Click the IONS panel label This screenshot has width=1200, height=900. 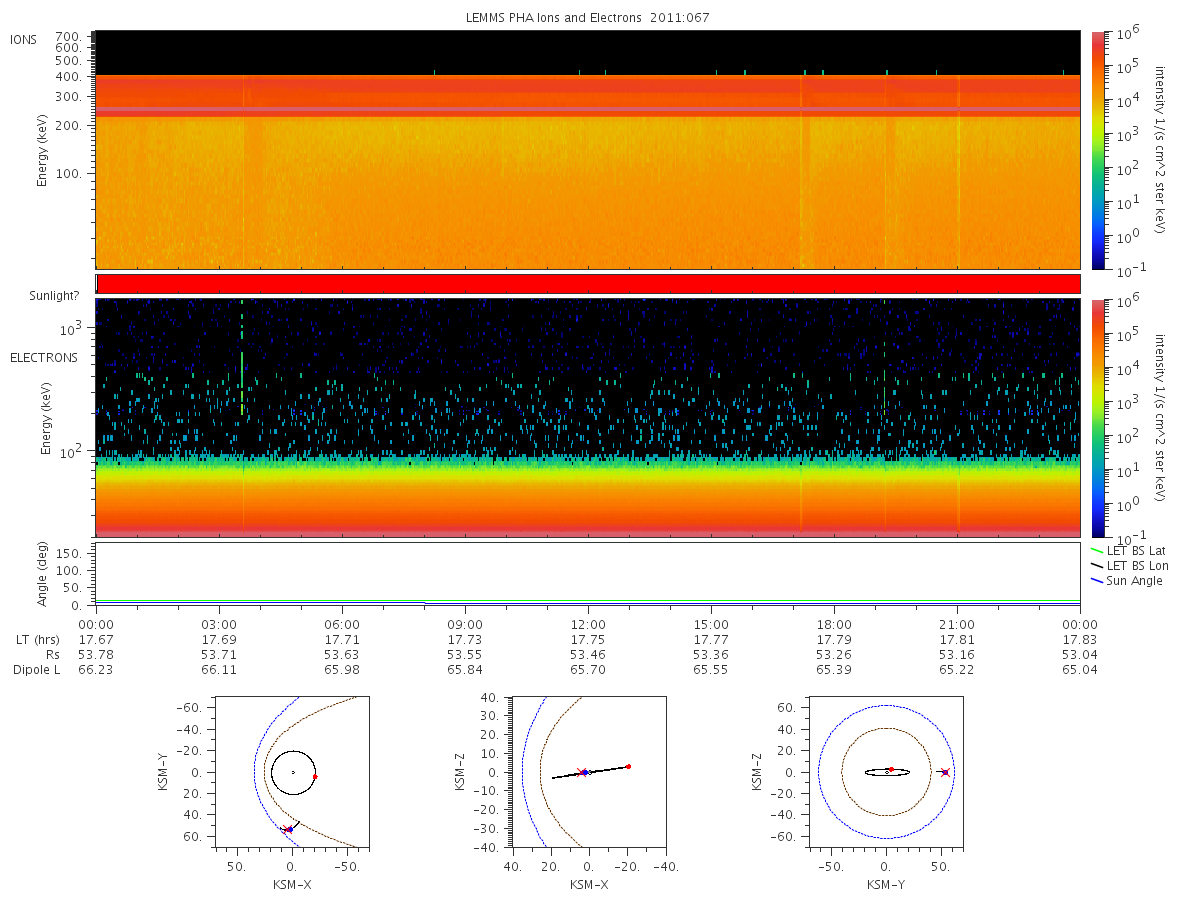24,40
